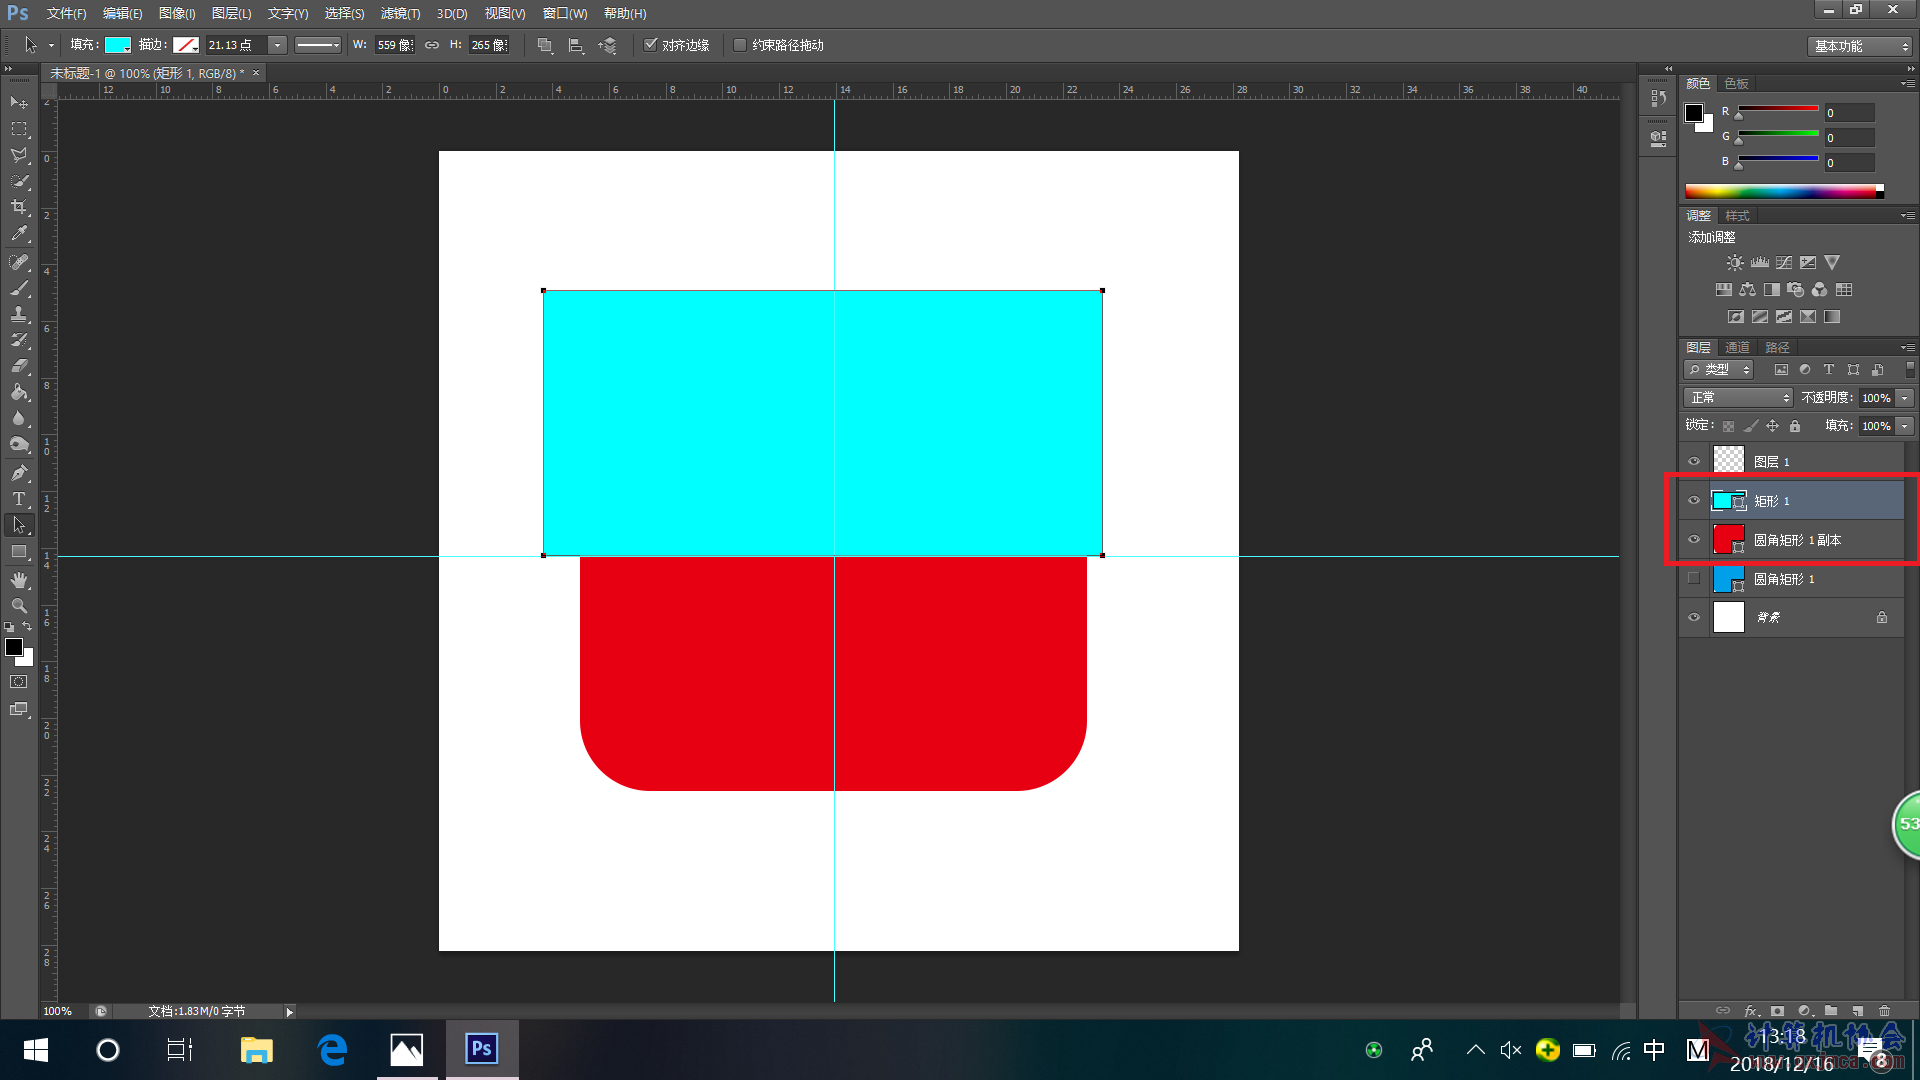Open the layer filter 类型 dropdown
The height and width of the screenshot is (1080, 1920).
[1719, 370]
